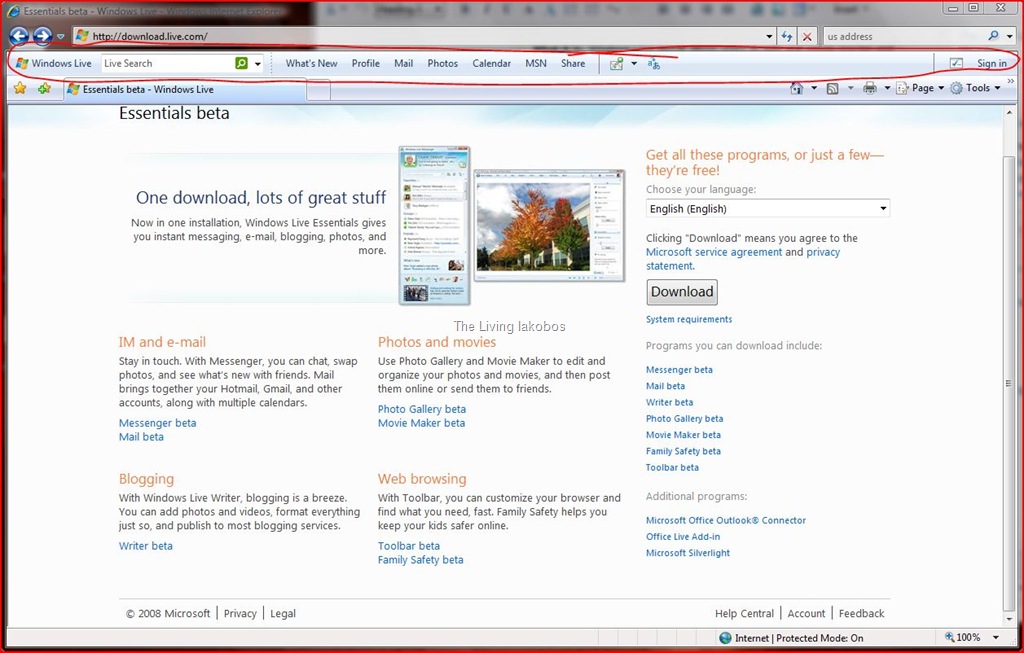Viewport: 1024px width, 653px height.
Task: Open Favorites Center star icon
Action: click(20, 88)
